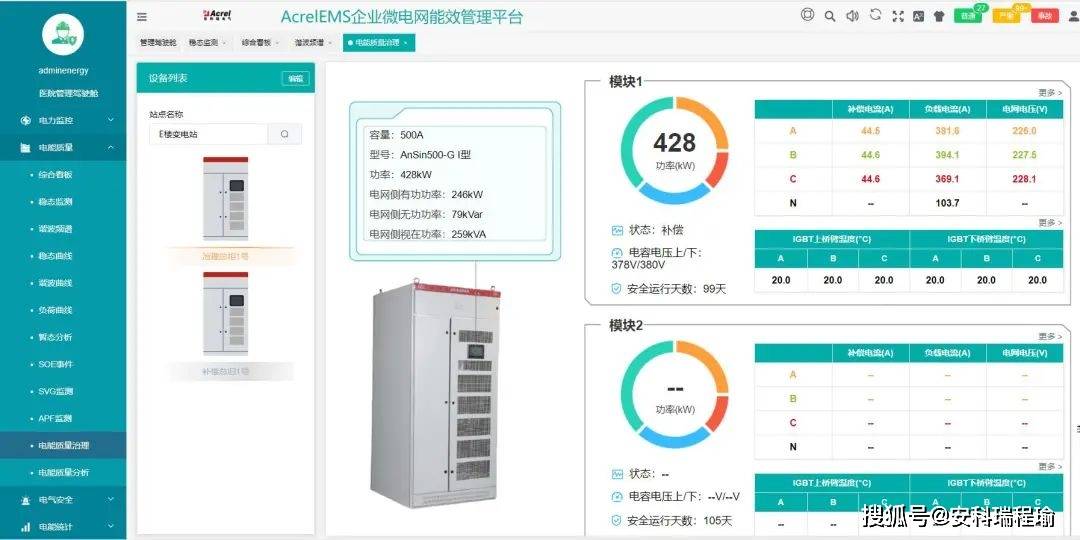Viewport: 1080px width, 540px height.
Task: Enter fullscreen with the expand arrows icon
Action: coord(897,16)
